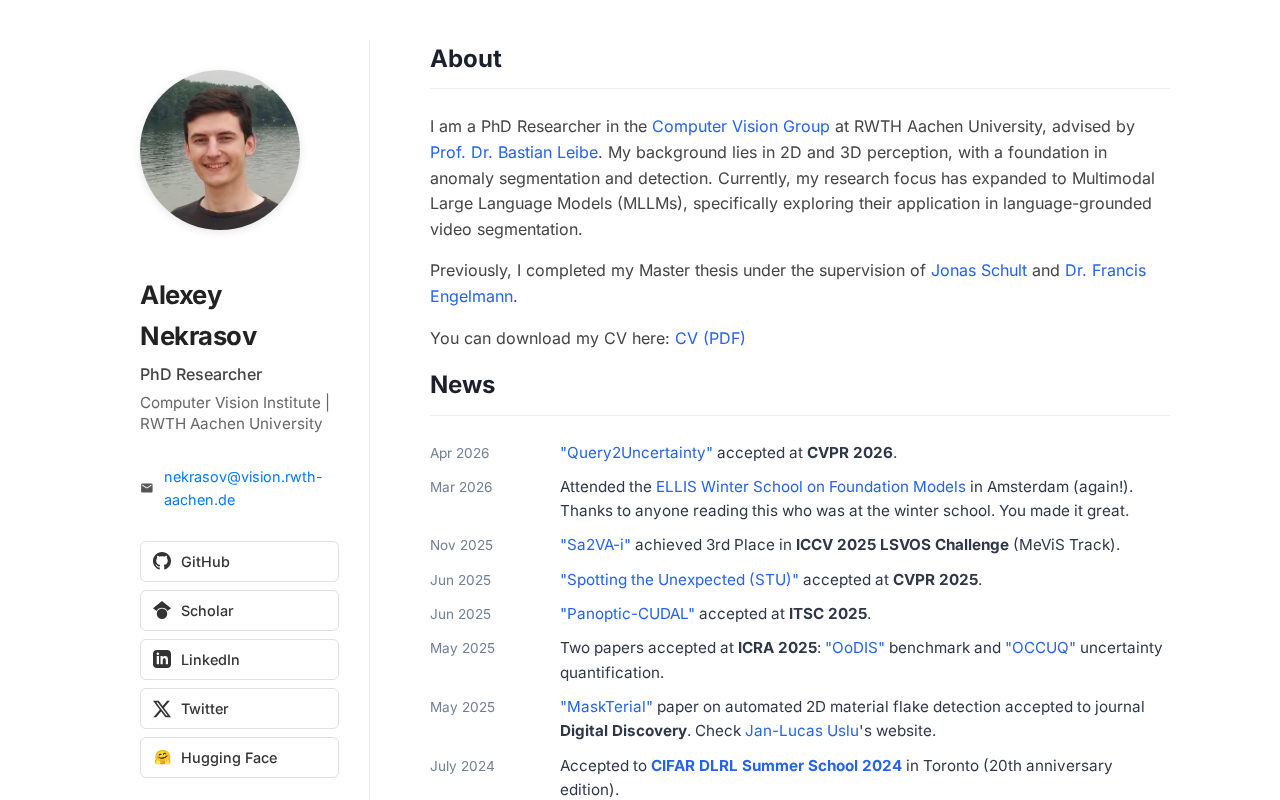Click the Scholar graduation cap icon

(x=162, y=610)
